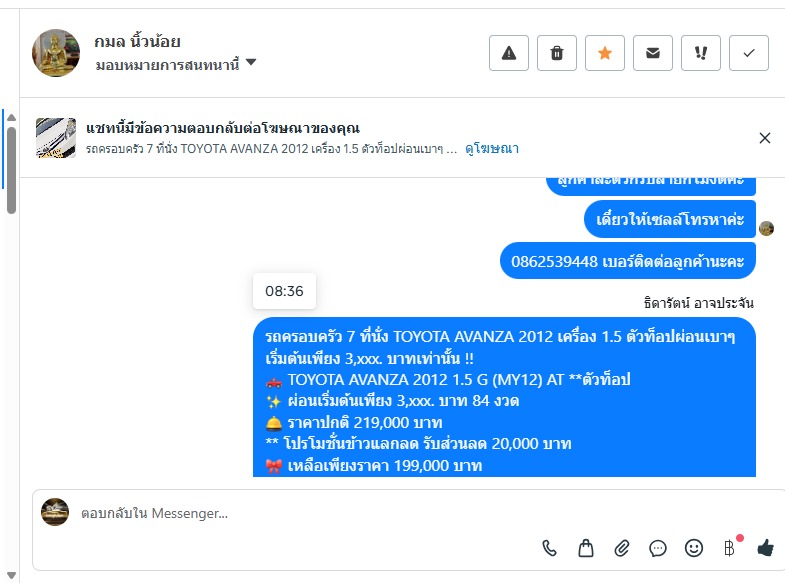785x583 pixels.
Task: Attach a file with paperclip icon
Action: click(x=622, y=547)
